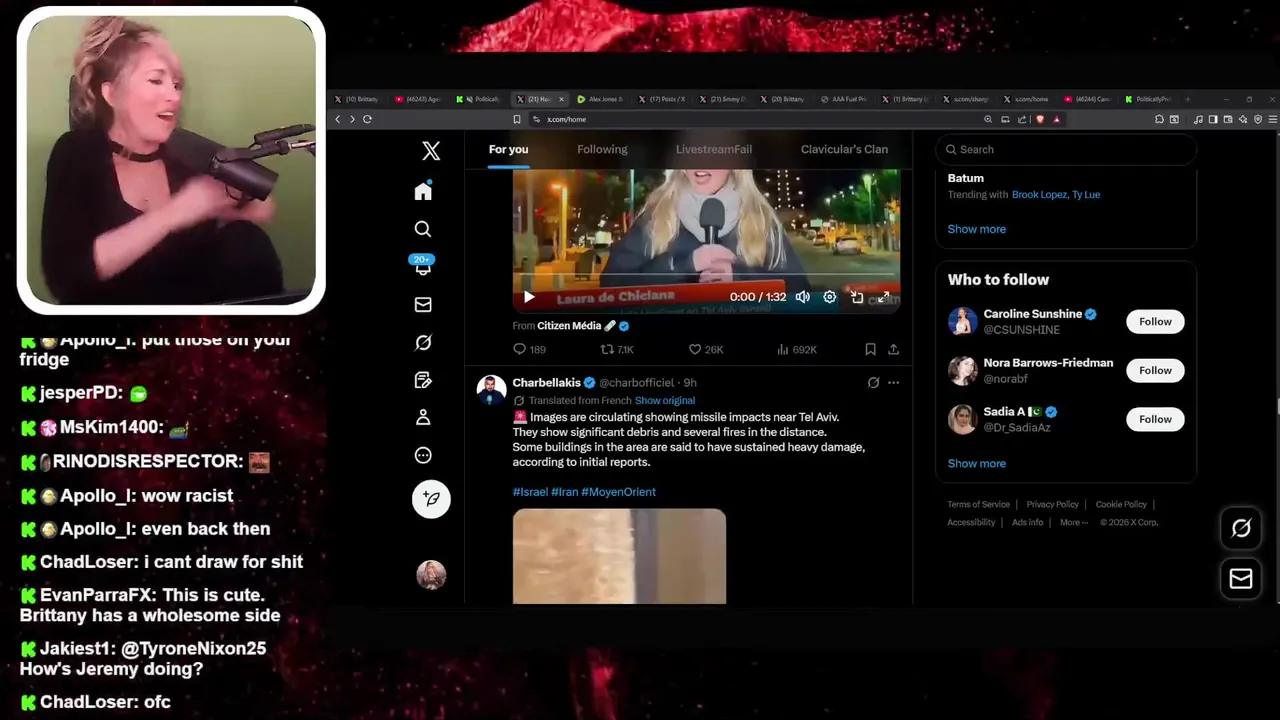Open #Iran hashtag
This screenshot has width=1280, height=720.
[x=564, y=492]
